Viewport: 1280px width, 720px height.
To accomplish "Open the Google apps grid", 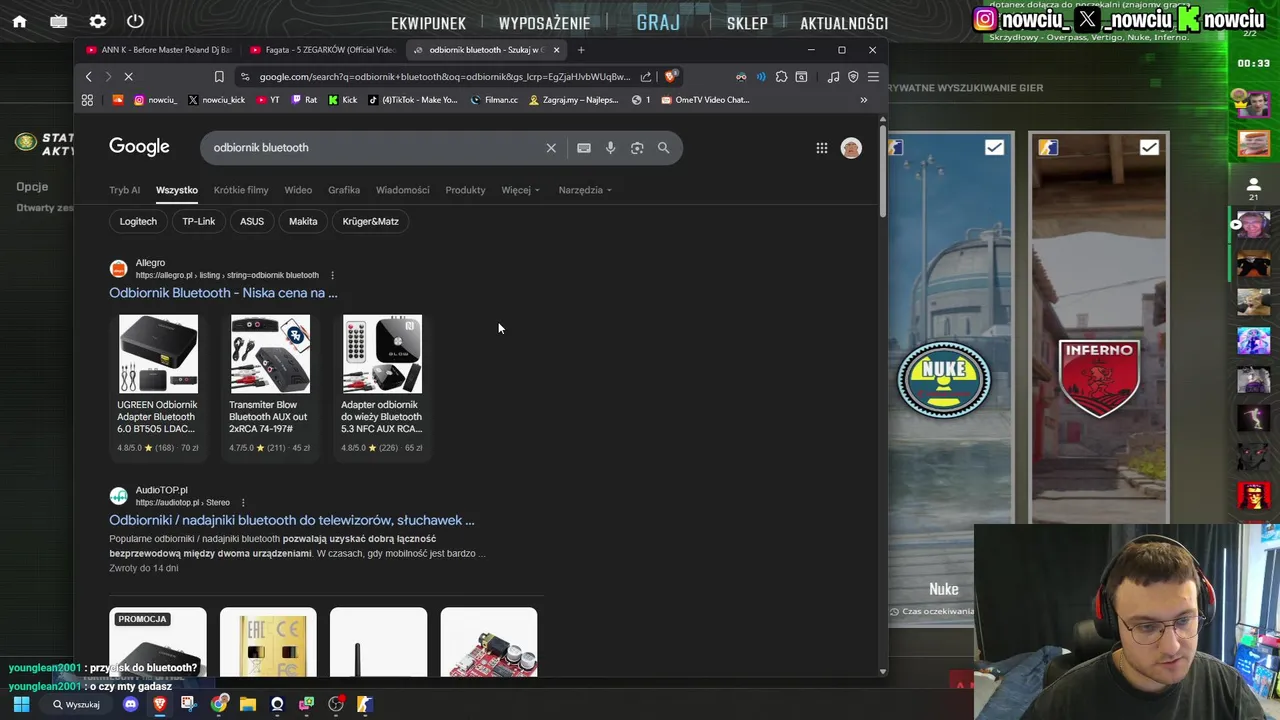I will click(822, 148).
